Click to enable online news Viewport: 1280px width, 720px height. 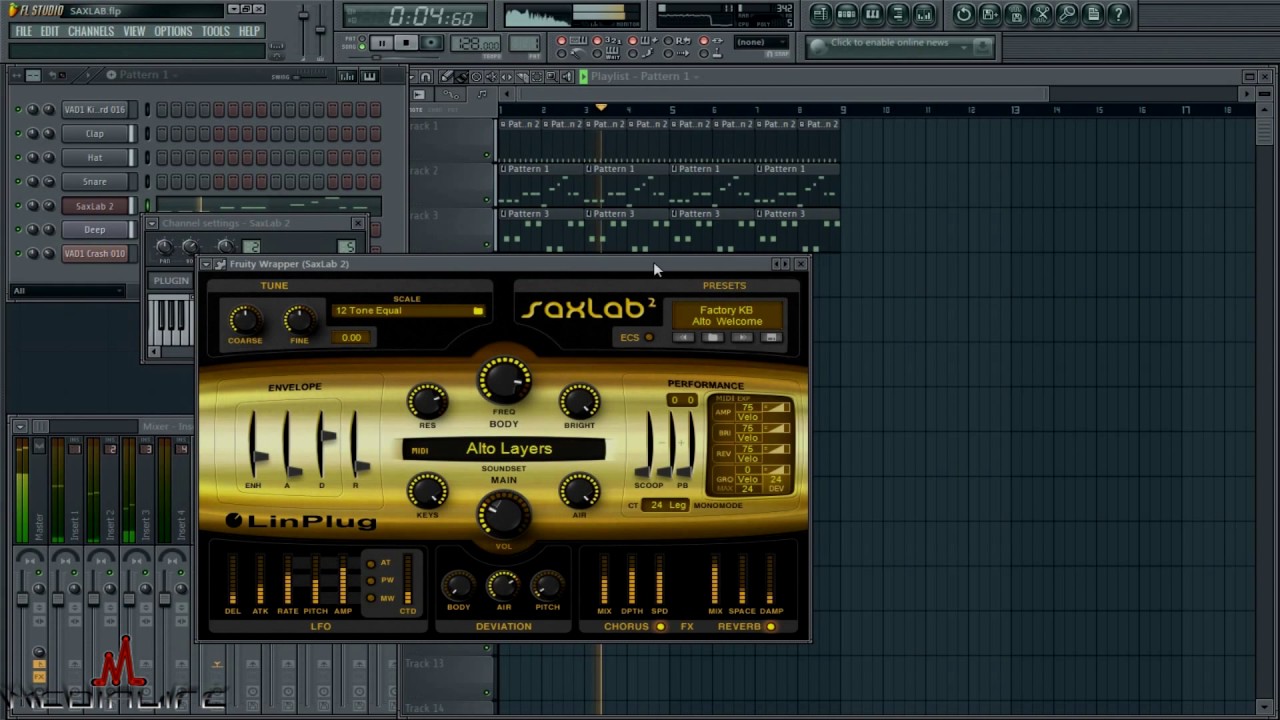click(x=889, y=43)
